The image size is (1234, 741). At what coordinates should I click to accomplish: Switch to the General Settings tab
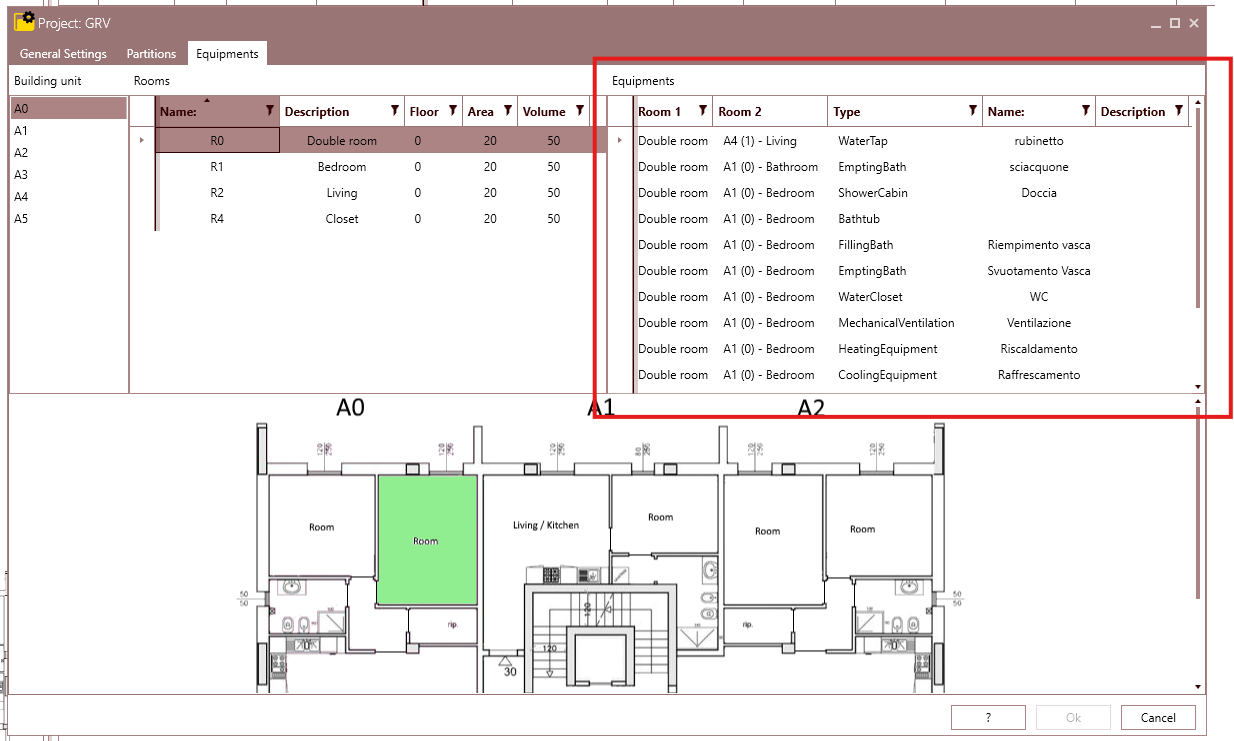coord(63,54)
